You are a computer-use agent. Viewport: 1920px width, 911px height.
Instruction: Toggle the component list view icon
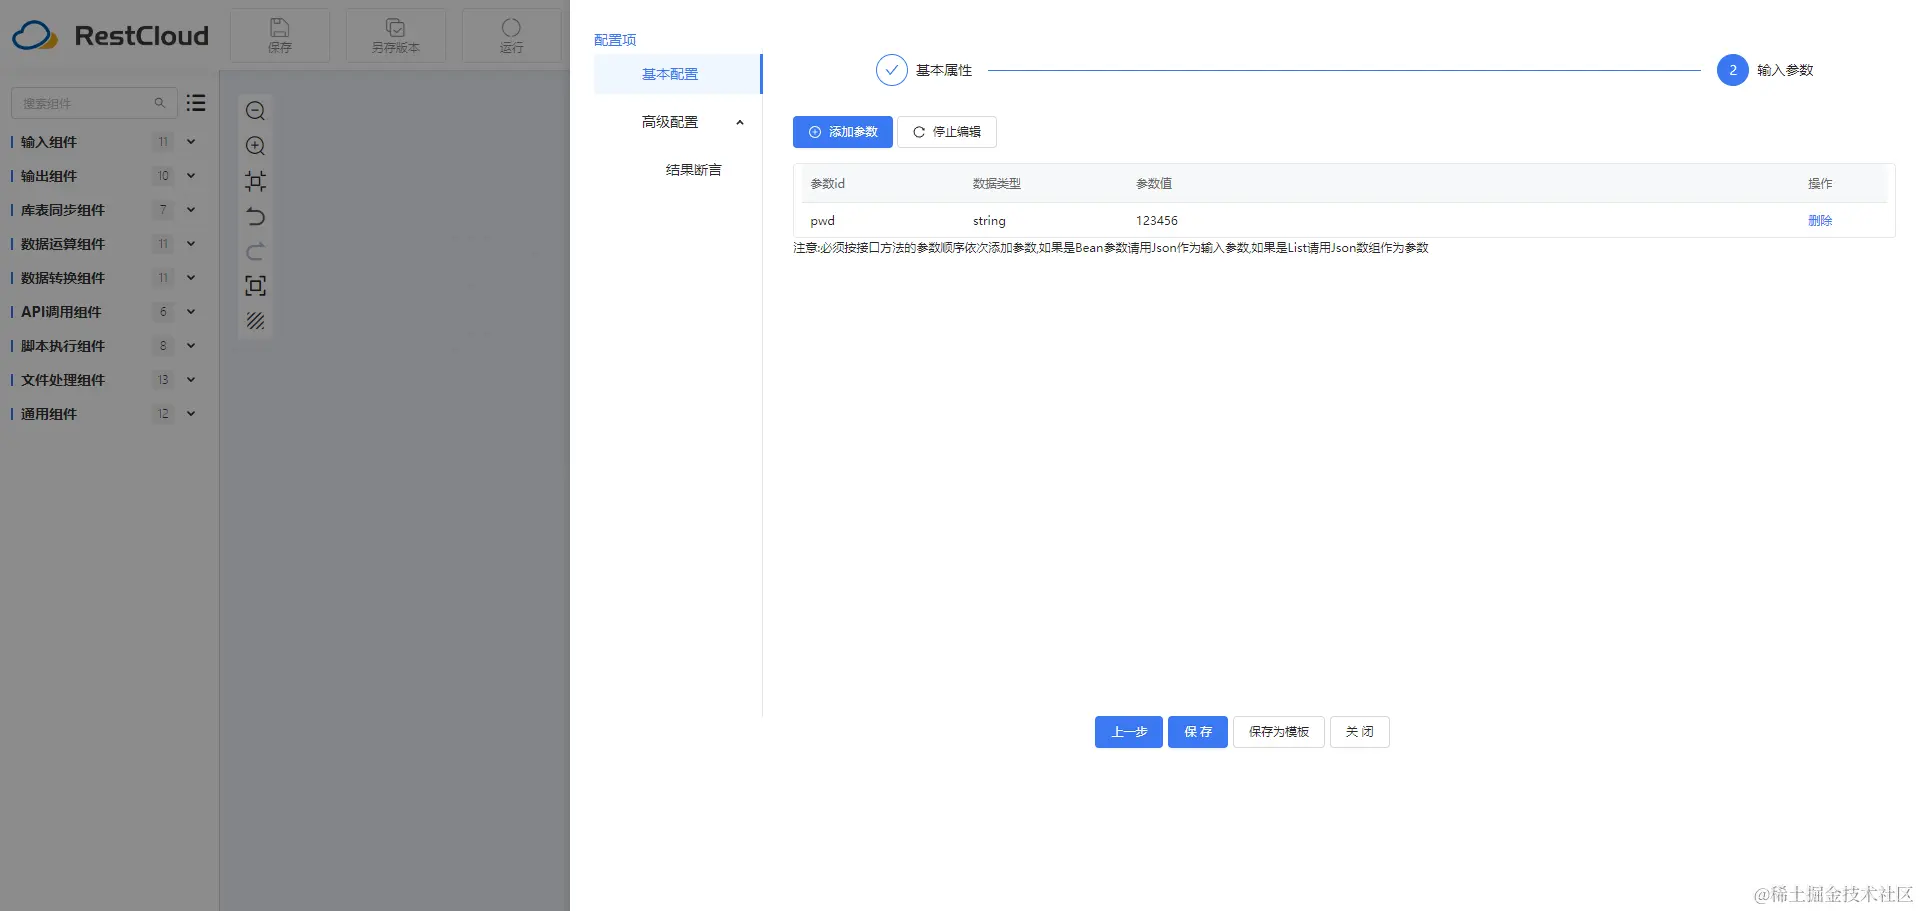click(x=196, y=103)
